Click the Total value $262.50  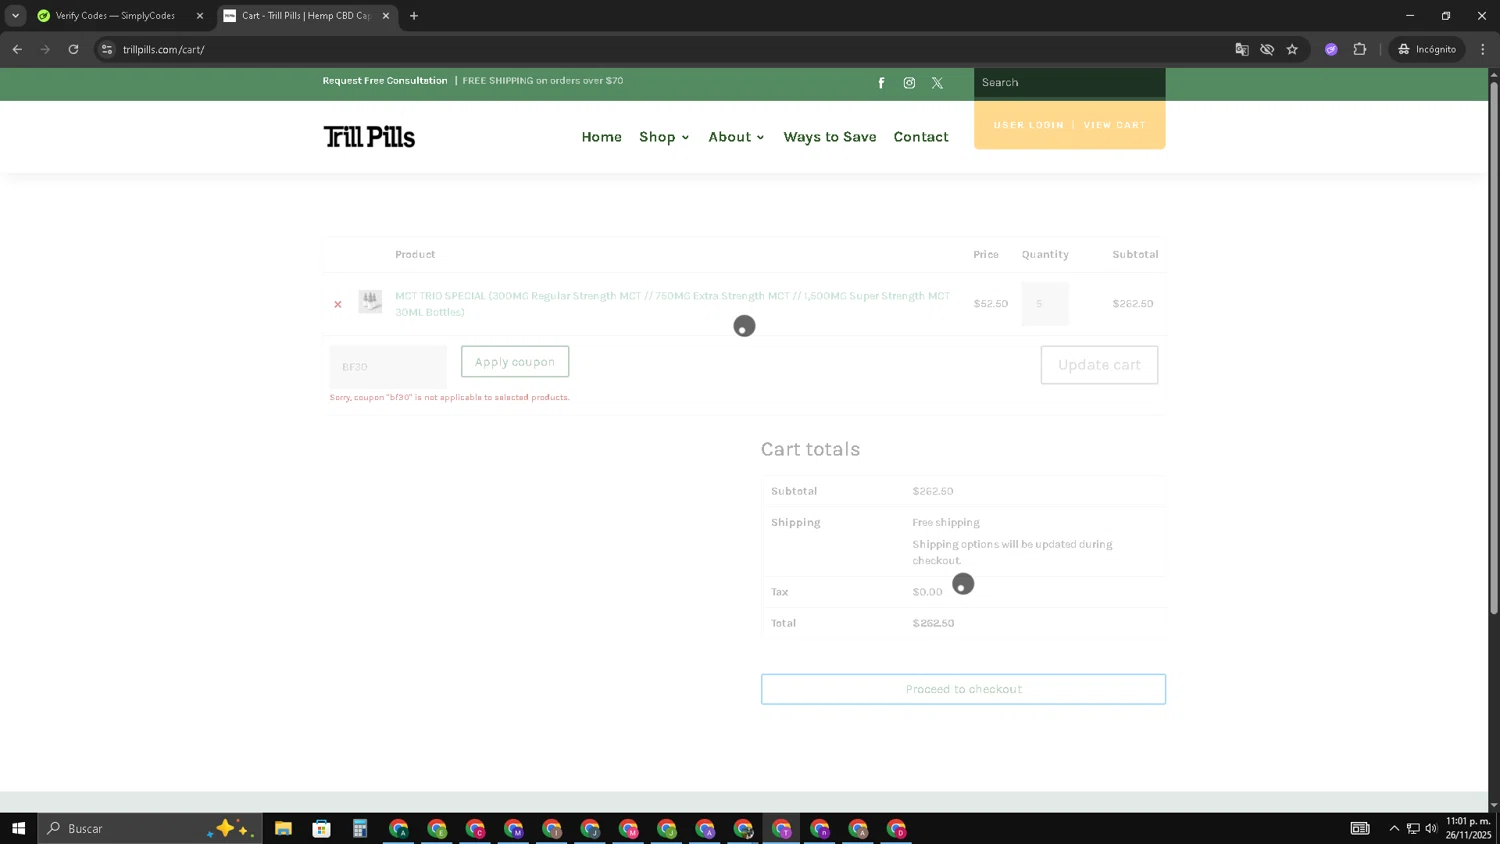tap(933, 623)
